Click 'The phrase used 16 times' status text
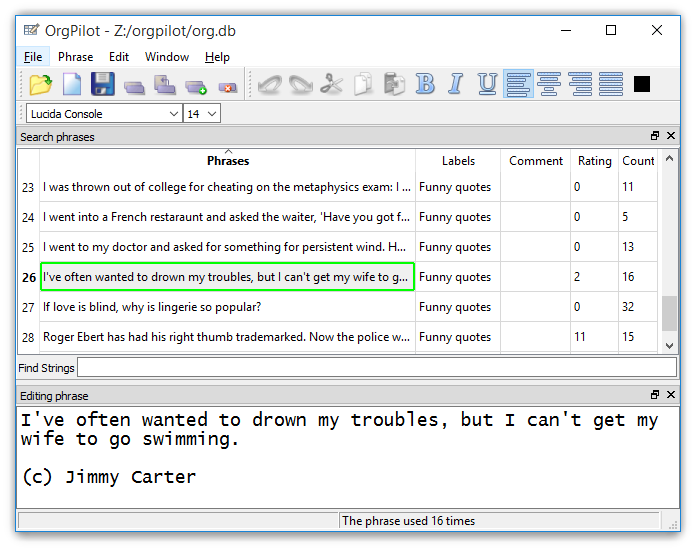The image size is (700, 550). coord(408,521)
